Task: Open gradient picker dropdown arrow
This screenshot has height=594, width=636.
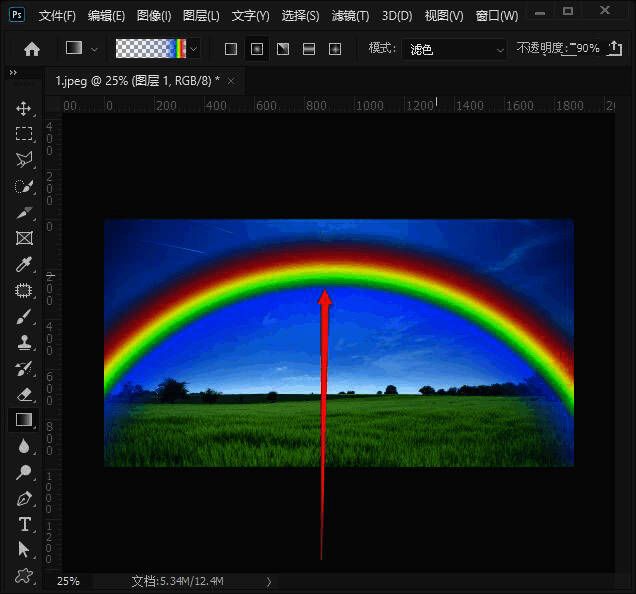Action: click(194, 49)
